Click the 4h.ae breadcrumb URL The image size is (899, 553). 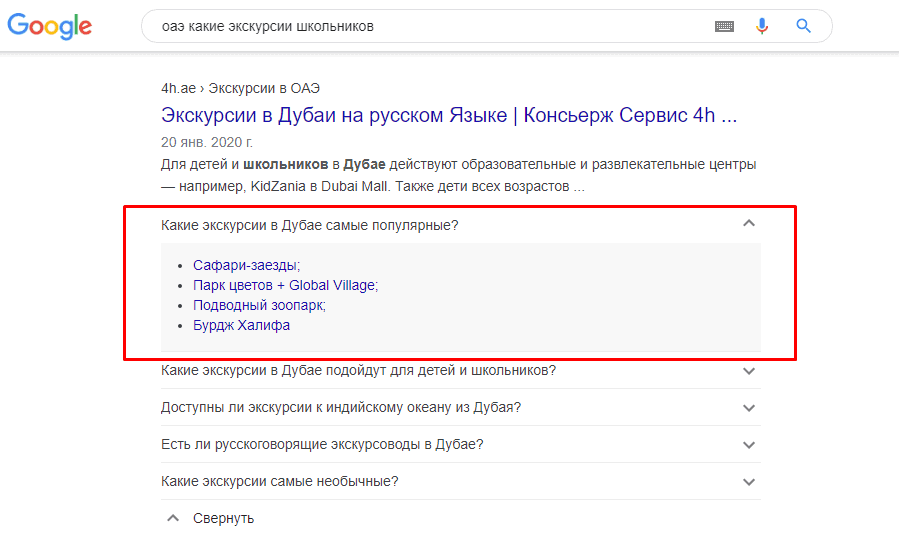click(x=240, y=88)
